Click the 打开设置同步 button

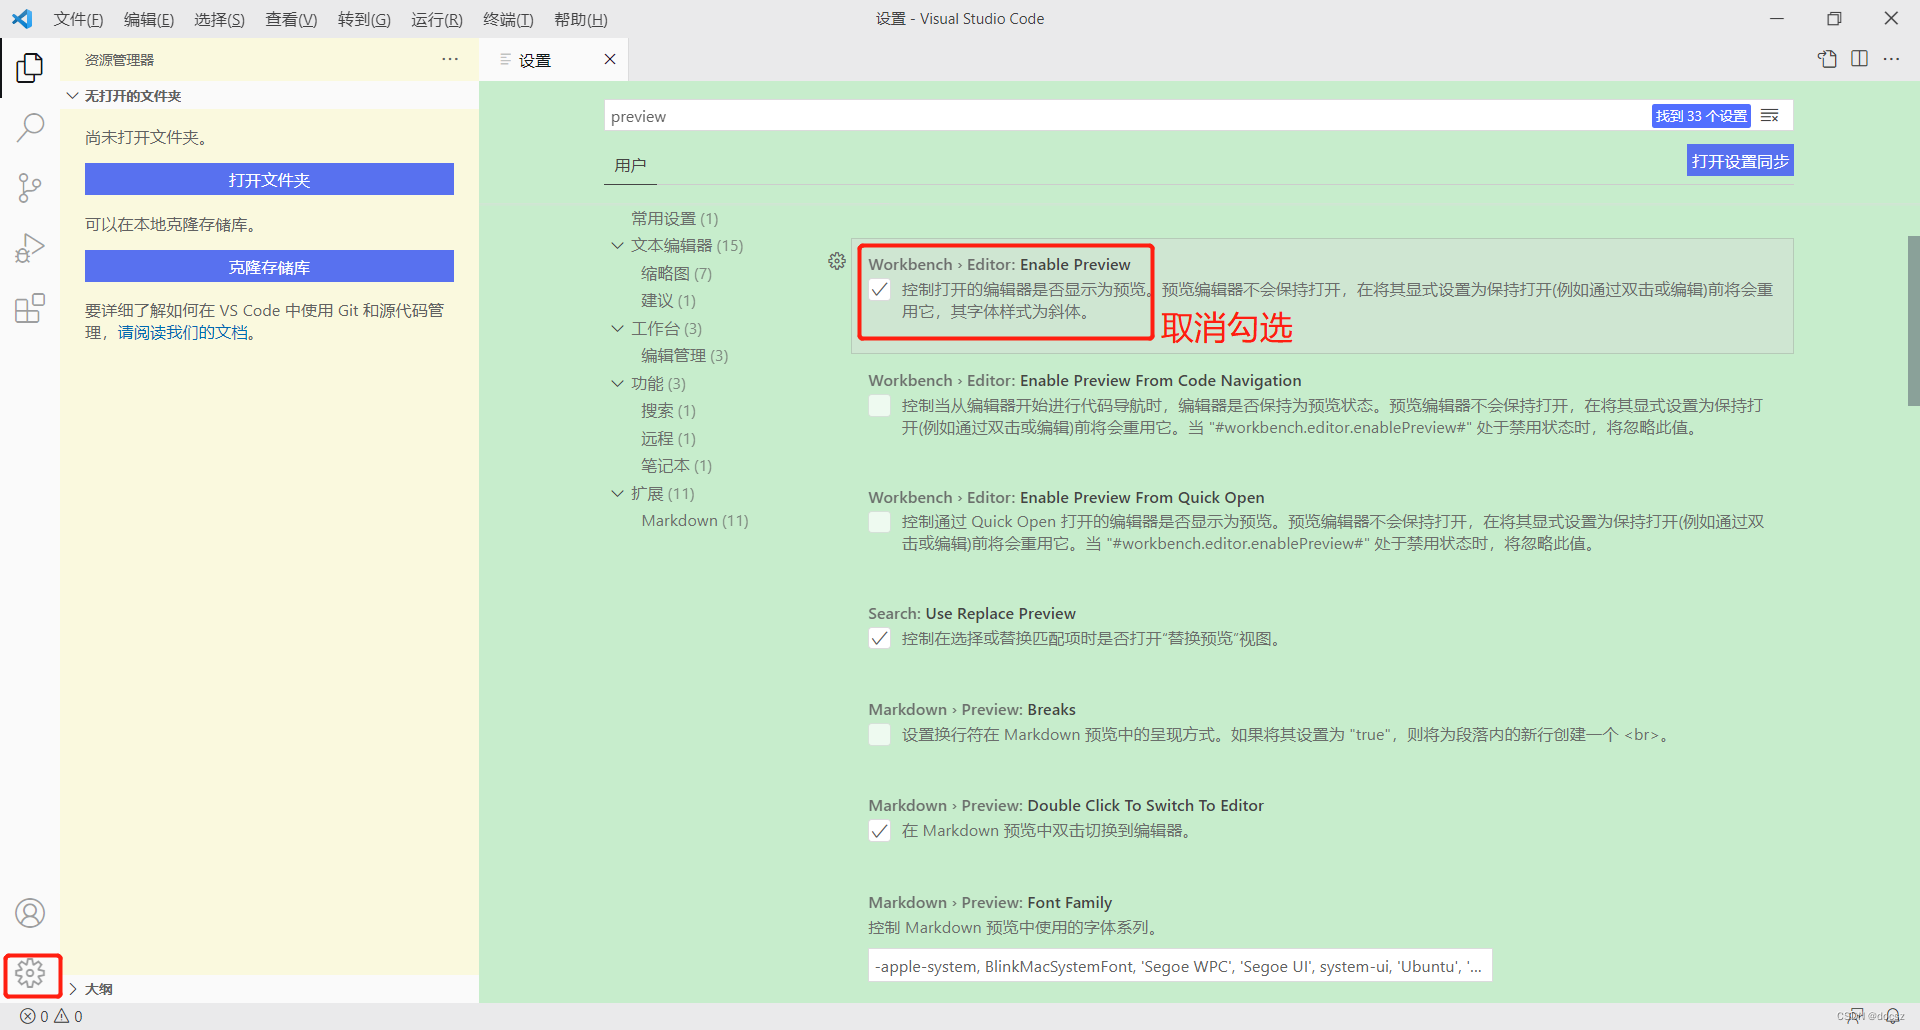coord(1740,161)
